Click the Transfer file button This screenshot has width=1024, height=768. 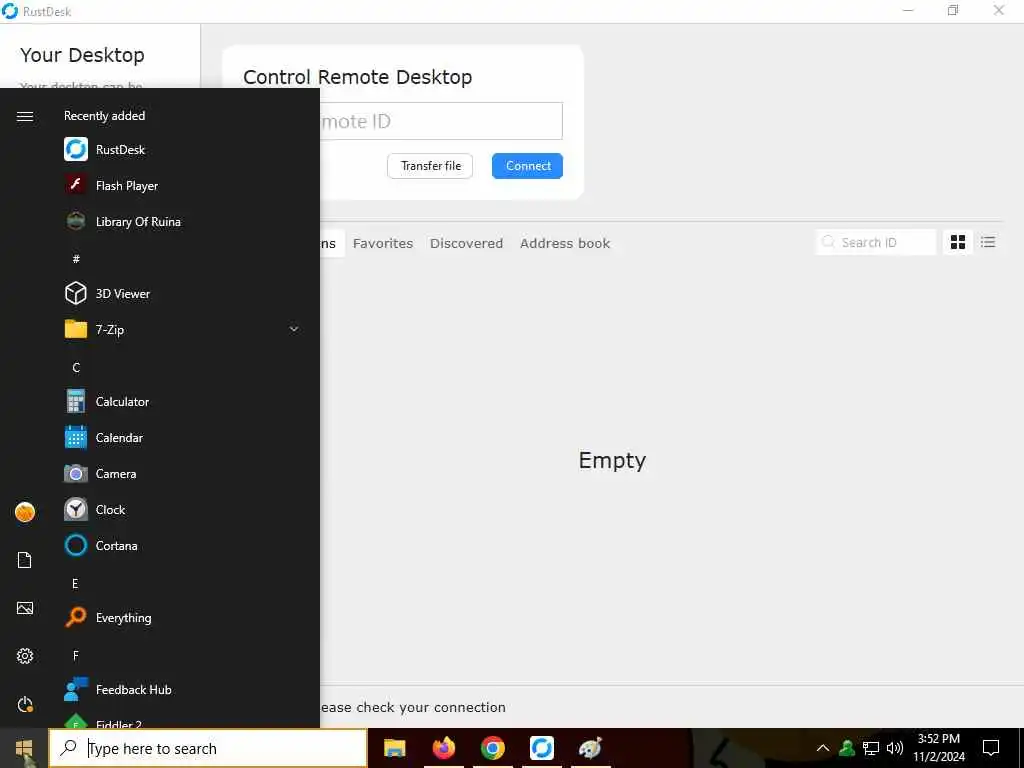(x=430, y=166)
